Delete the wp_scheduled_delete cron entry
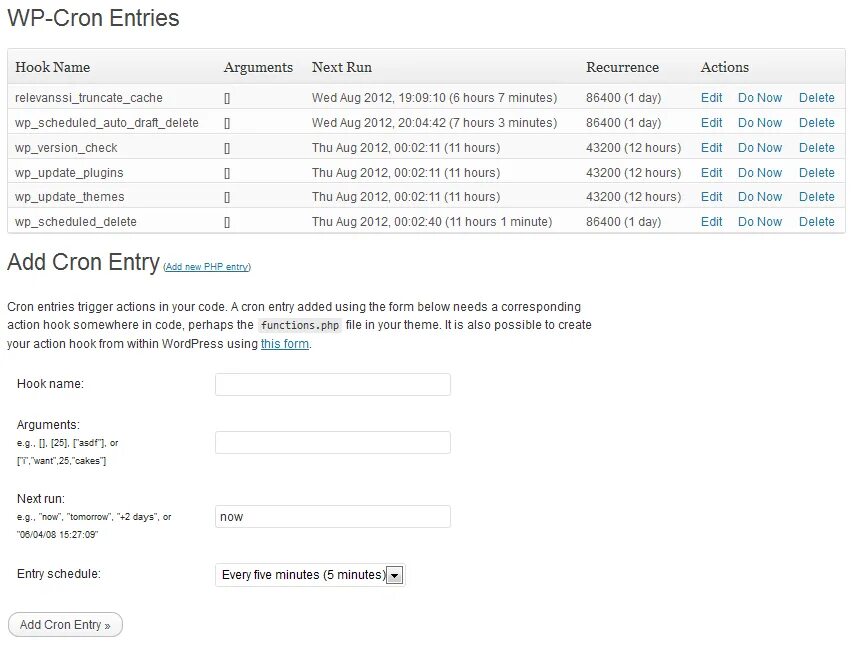853x647 pixels. (816, 222)
